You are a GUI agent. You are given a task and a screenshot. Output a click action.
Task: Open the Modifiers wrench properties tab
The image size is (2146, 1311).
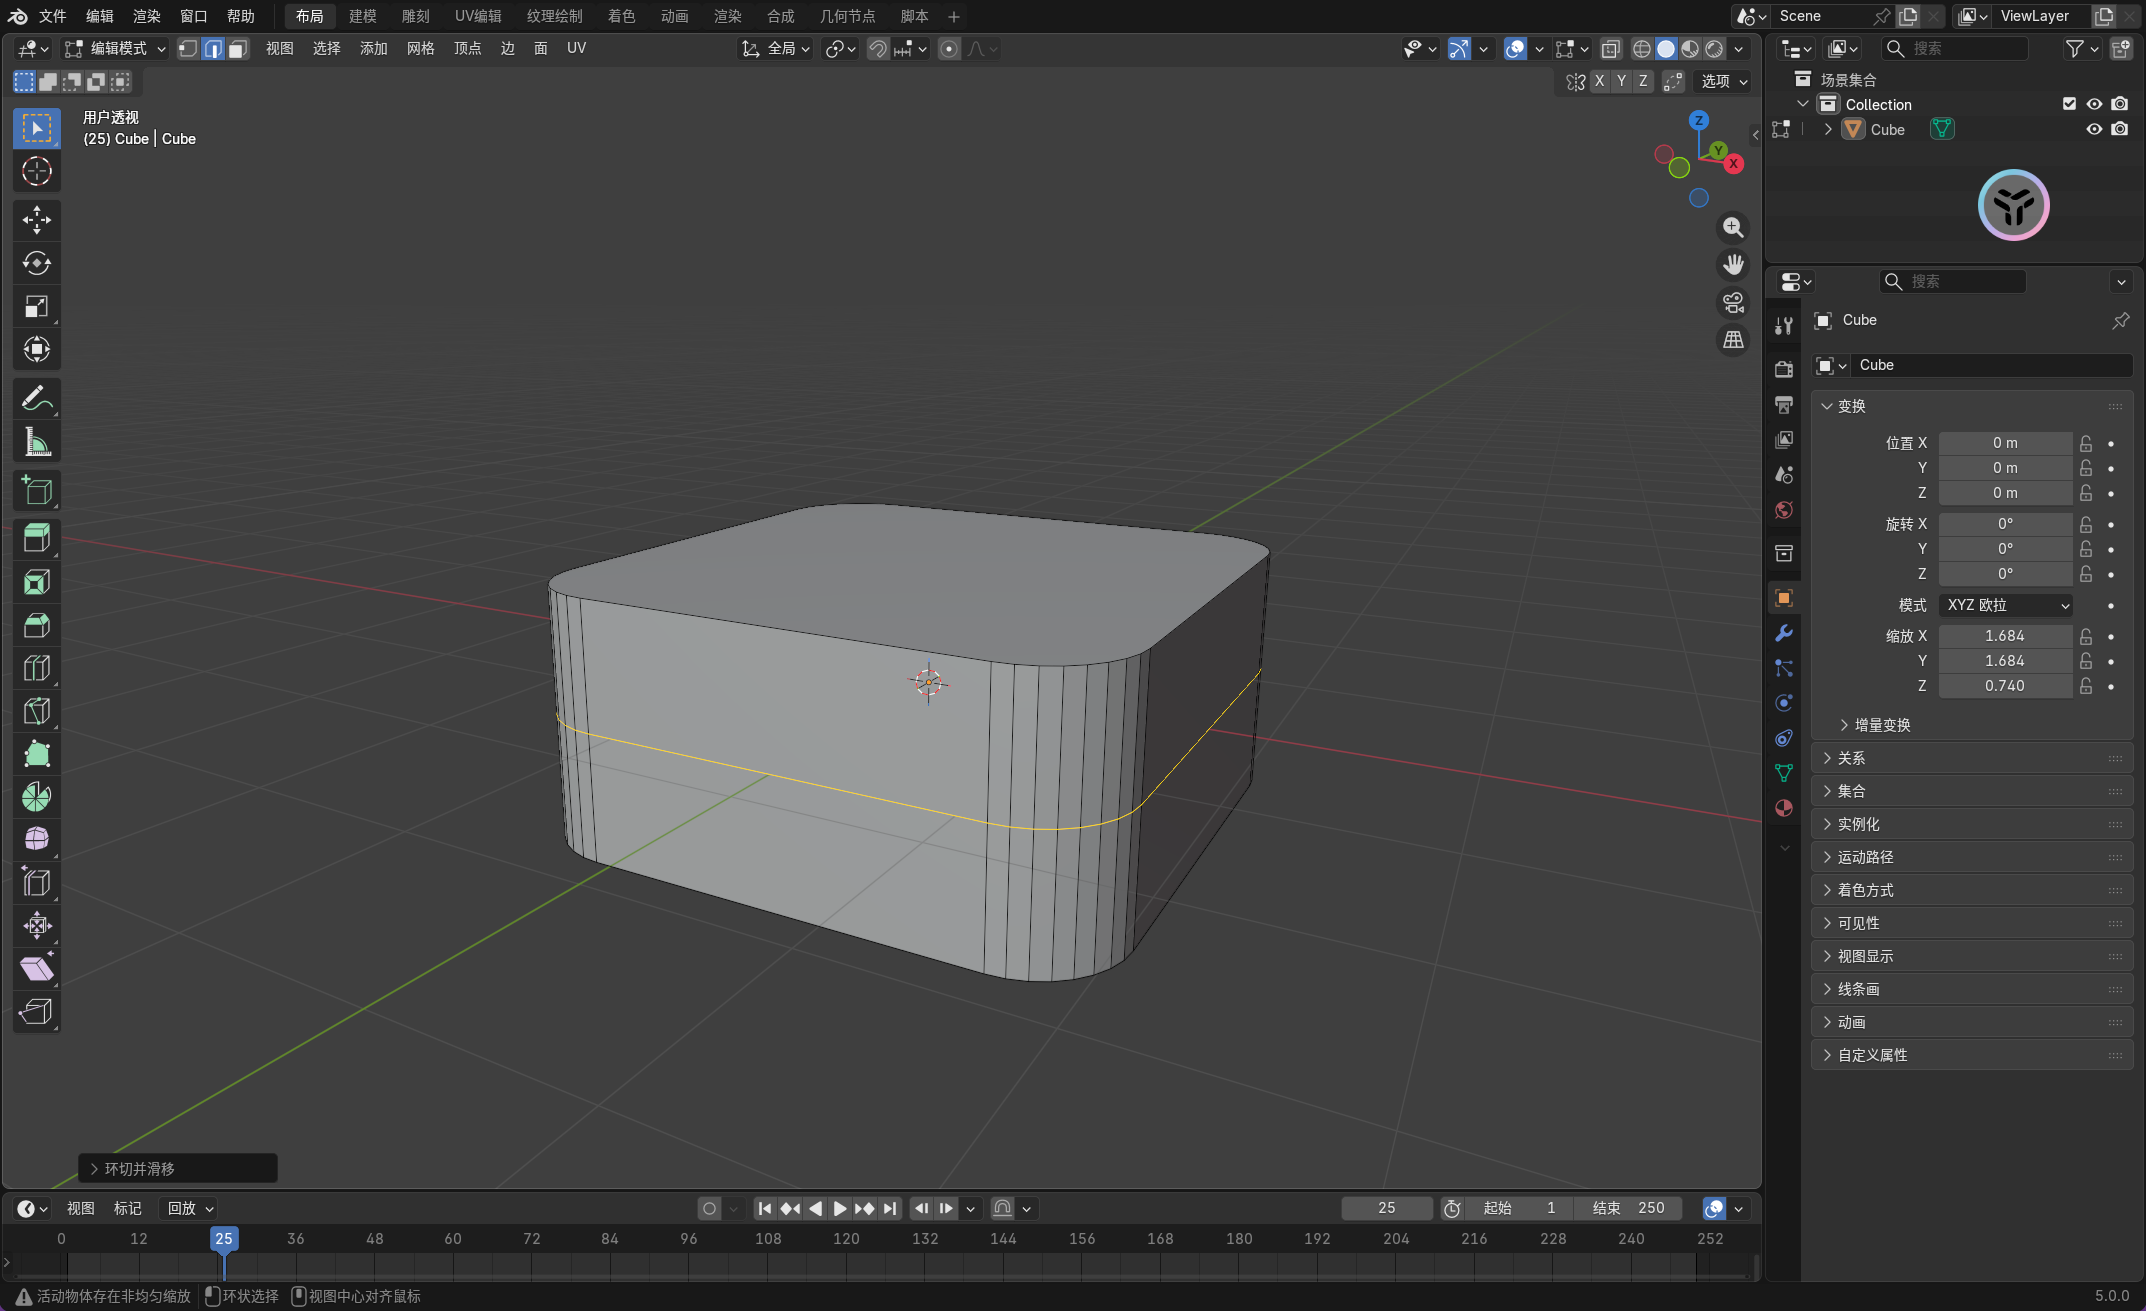1784,633
